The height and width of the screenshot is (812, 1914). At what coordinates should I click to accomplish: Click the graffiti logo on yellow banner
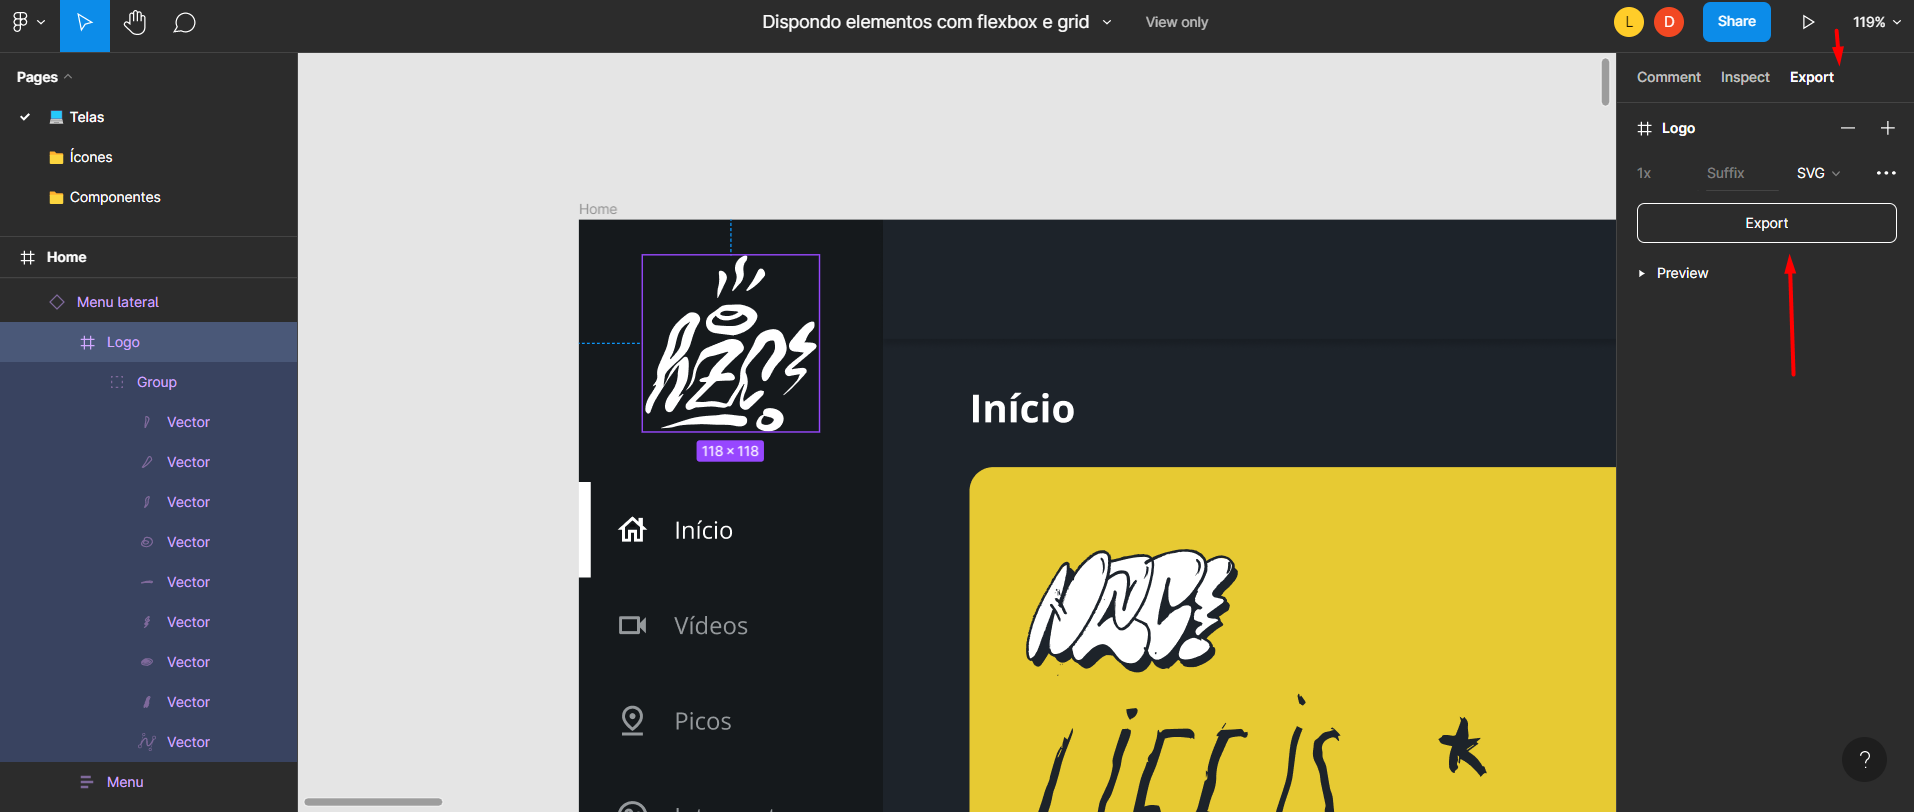1131,609
